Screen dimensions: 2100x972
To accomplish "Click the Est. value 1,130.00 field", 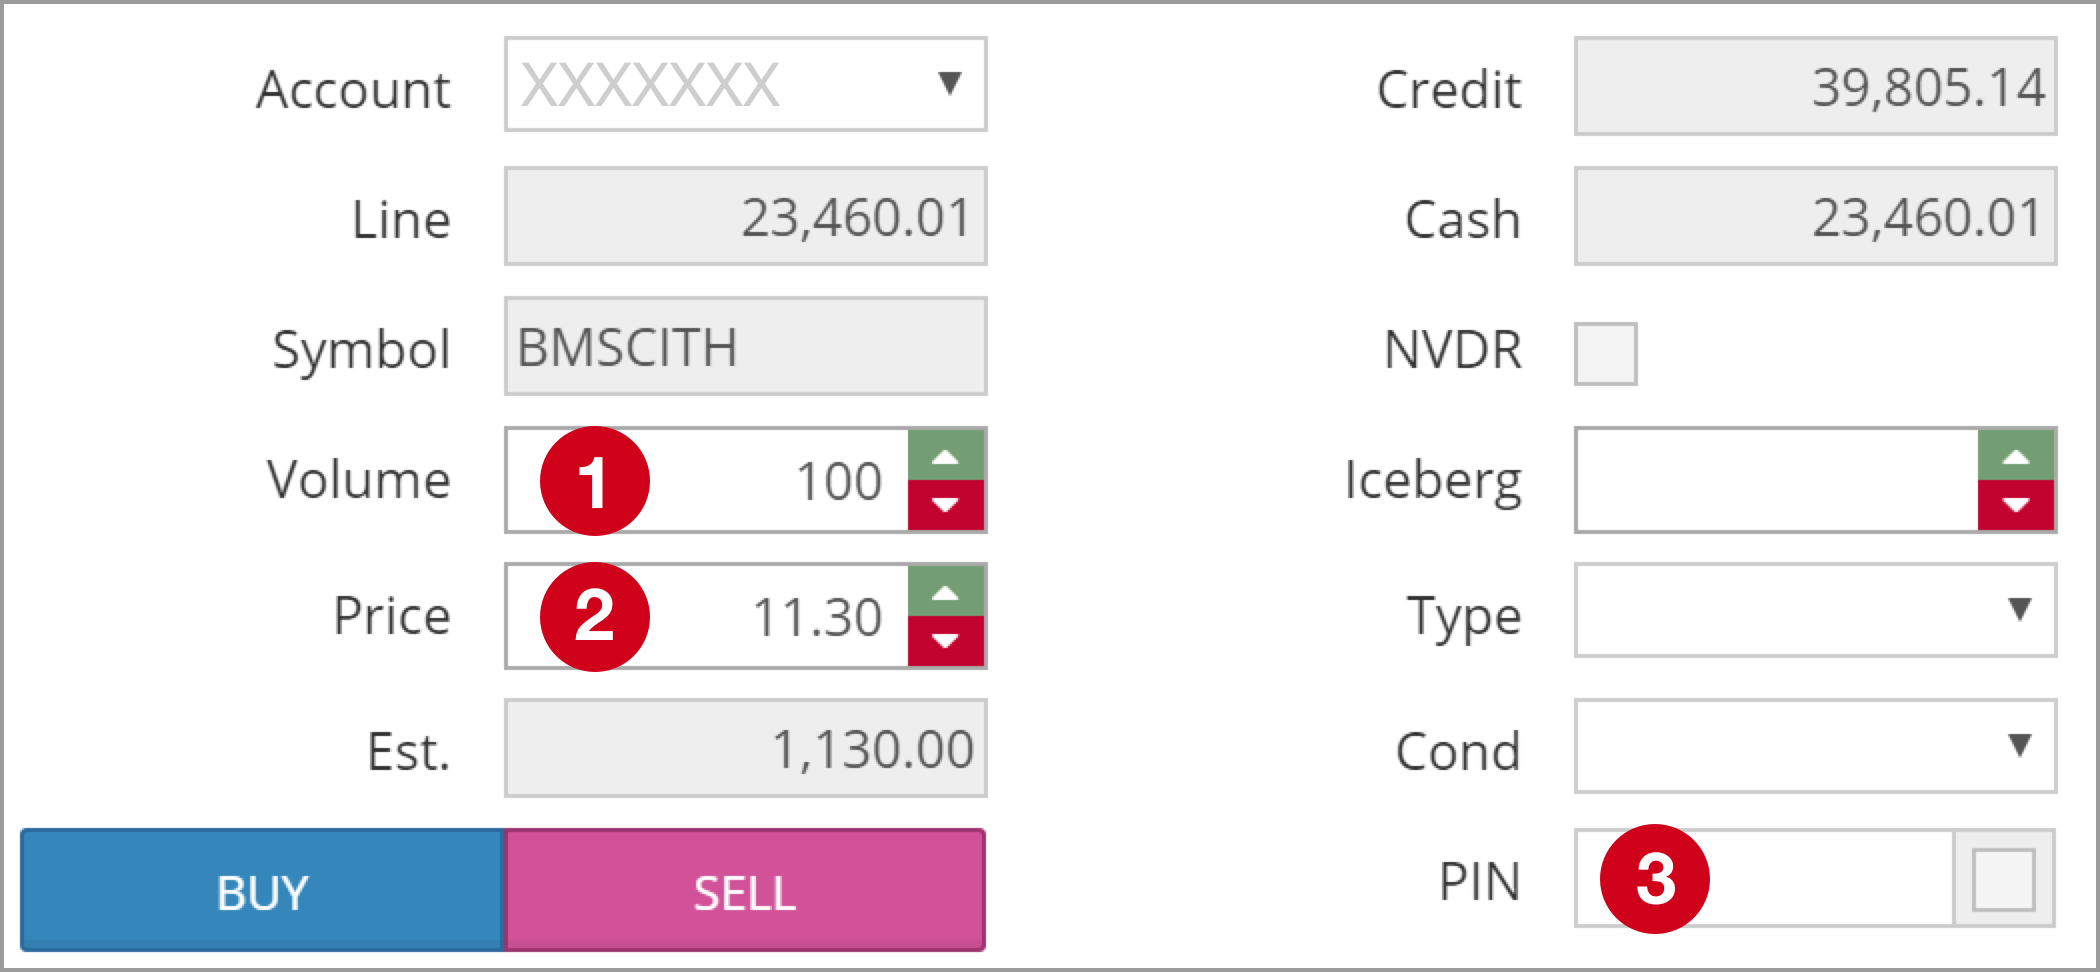I will 746,749.
